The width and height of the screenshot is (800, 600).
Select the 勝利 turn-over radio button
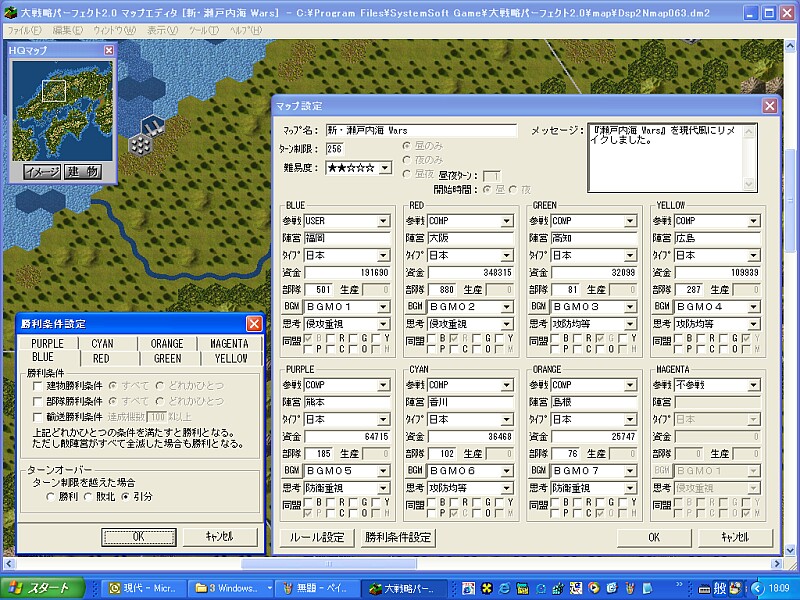(52, 496)
